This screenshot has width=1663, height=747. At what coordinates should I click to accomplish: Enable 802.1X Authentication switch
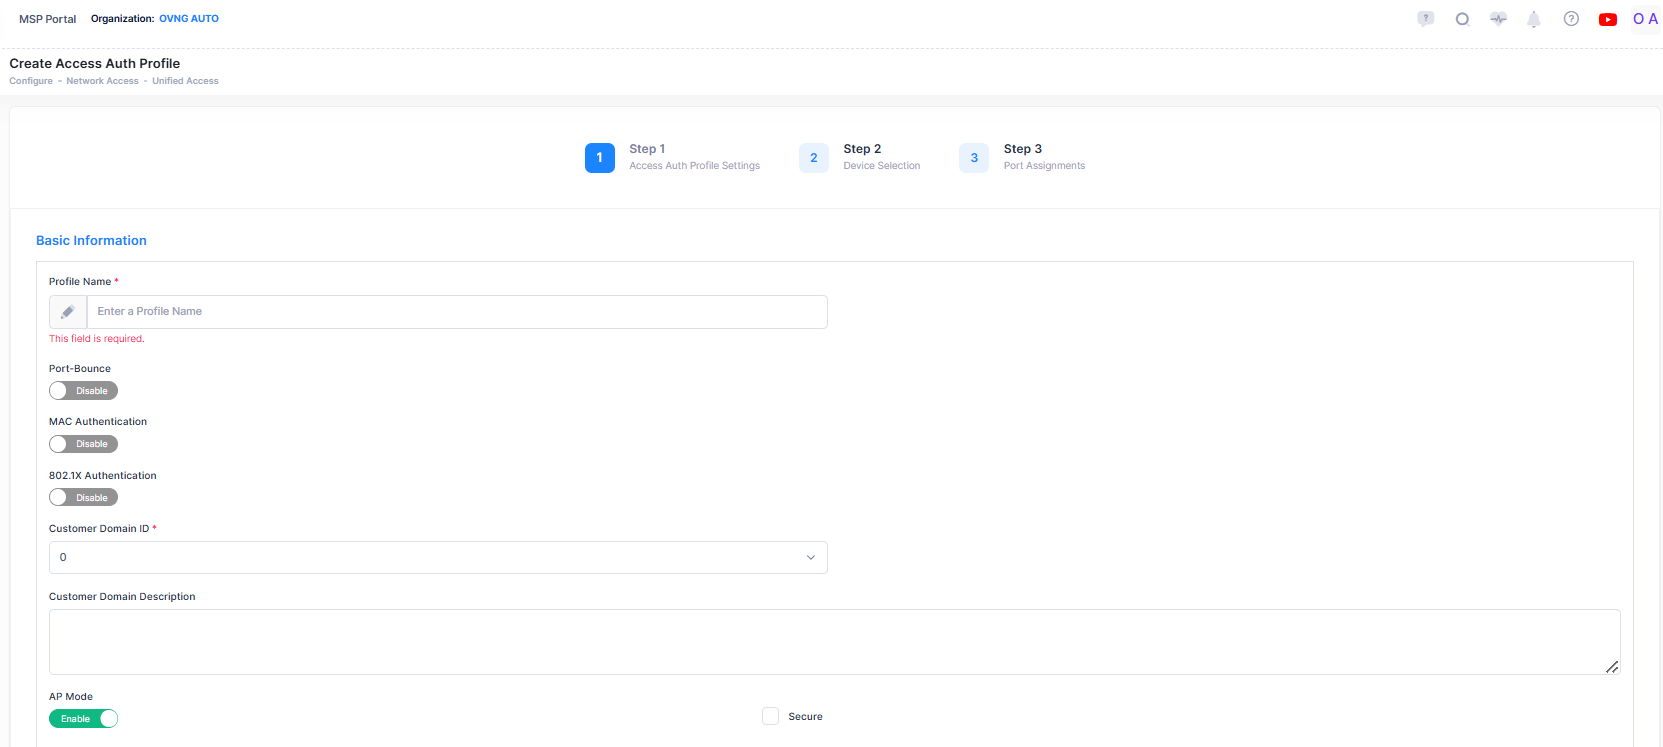[83, 498]
